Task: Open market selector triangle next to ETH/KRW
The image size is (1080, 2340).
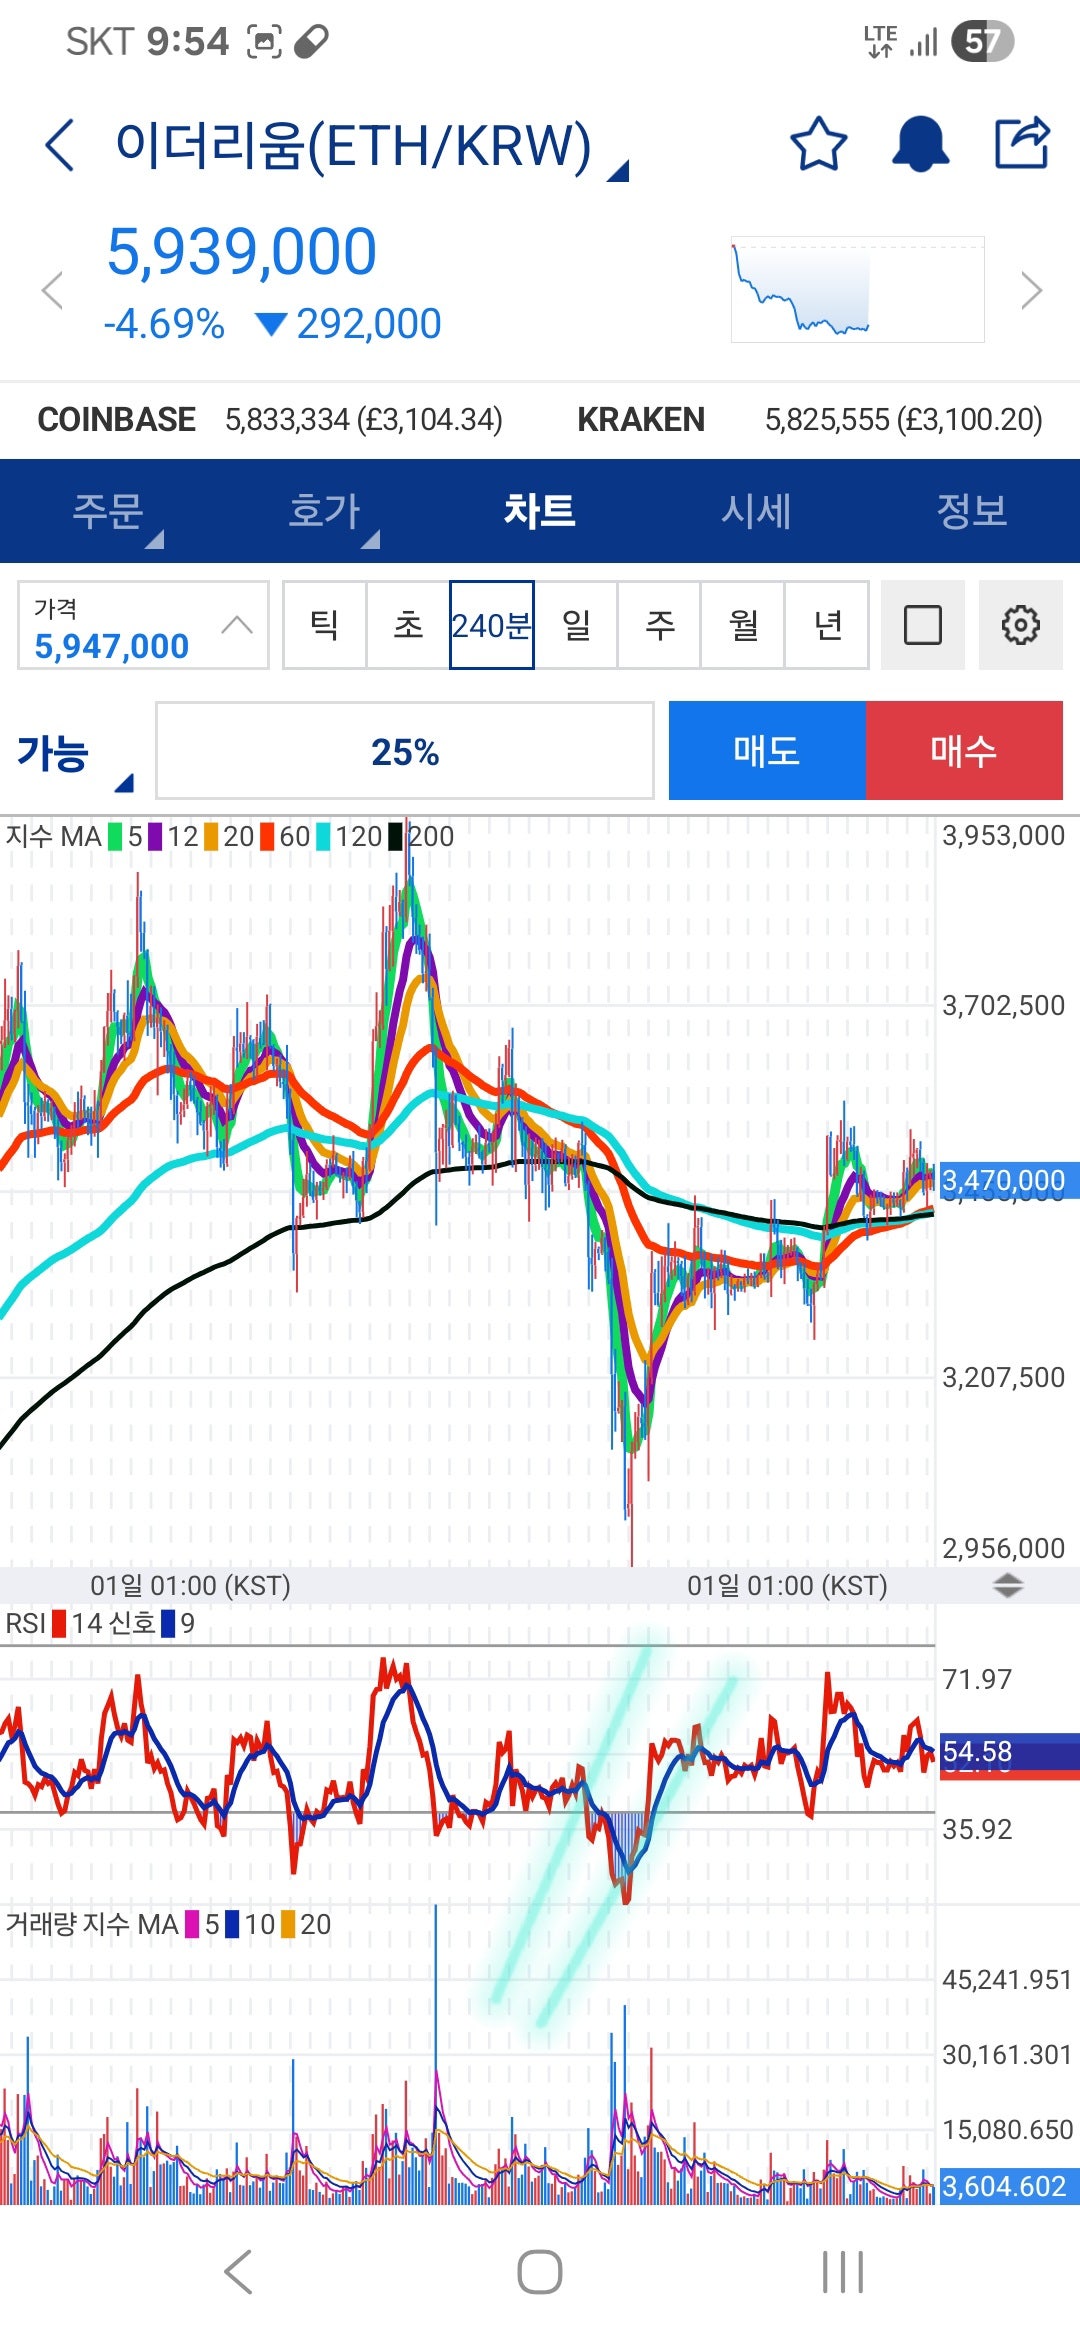Action: (x=619, y=172)
